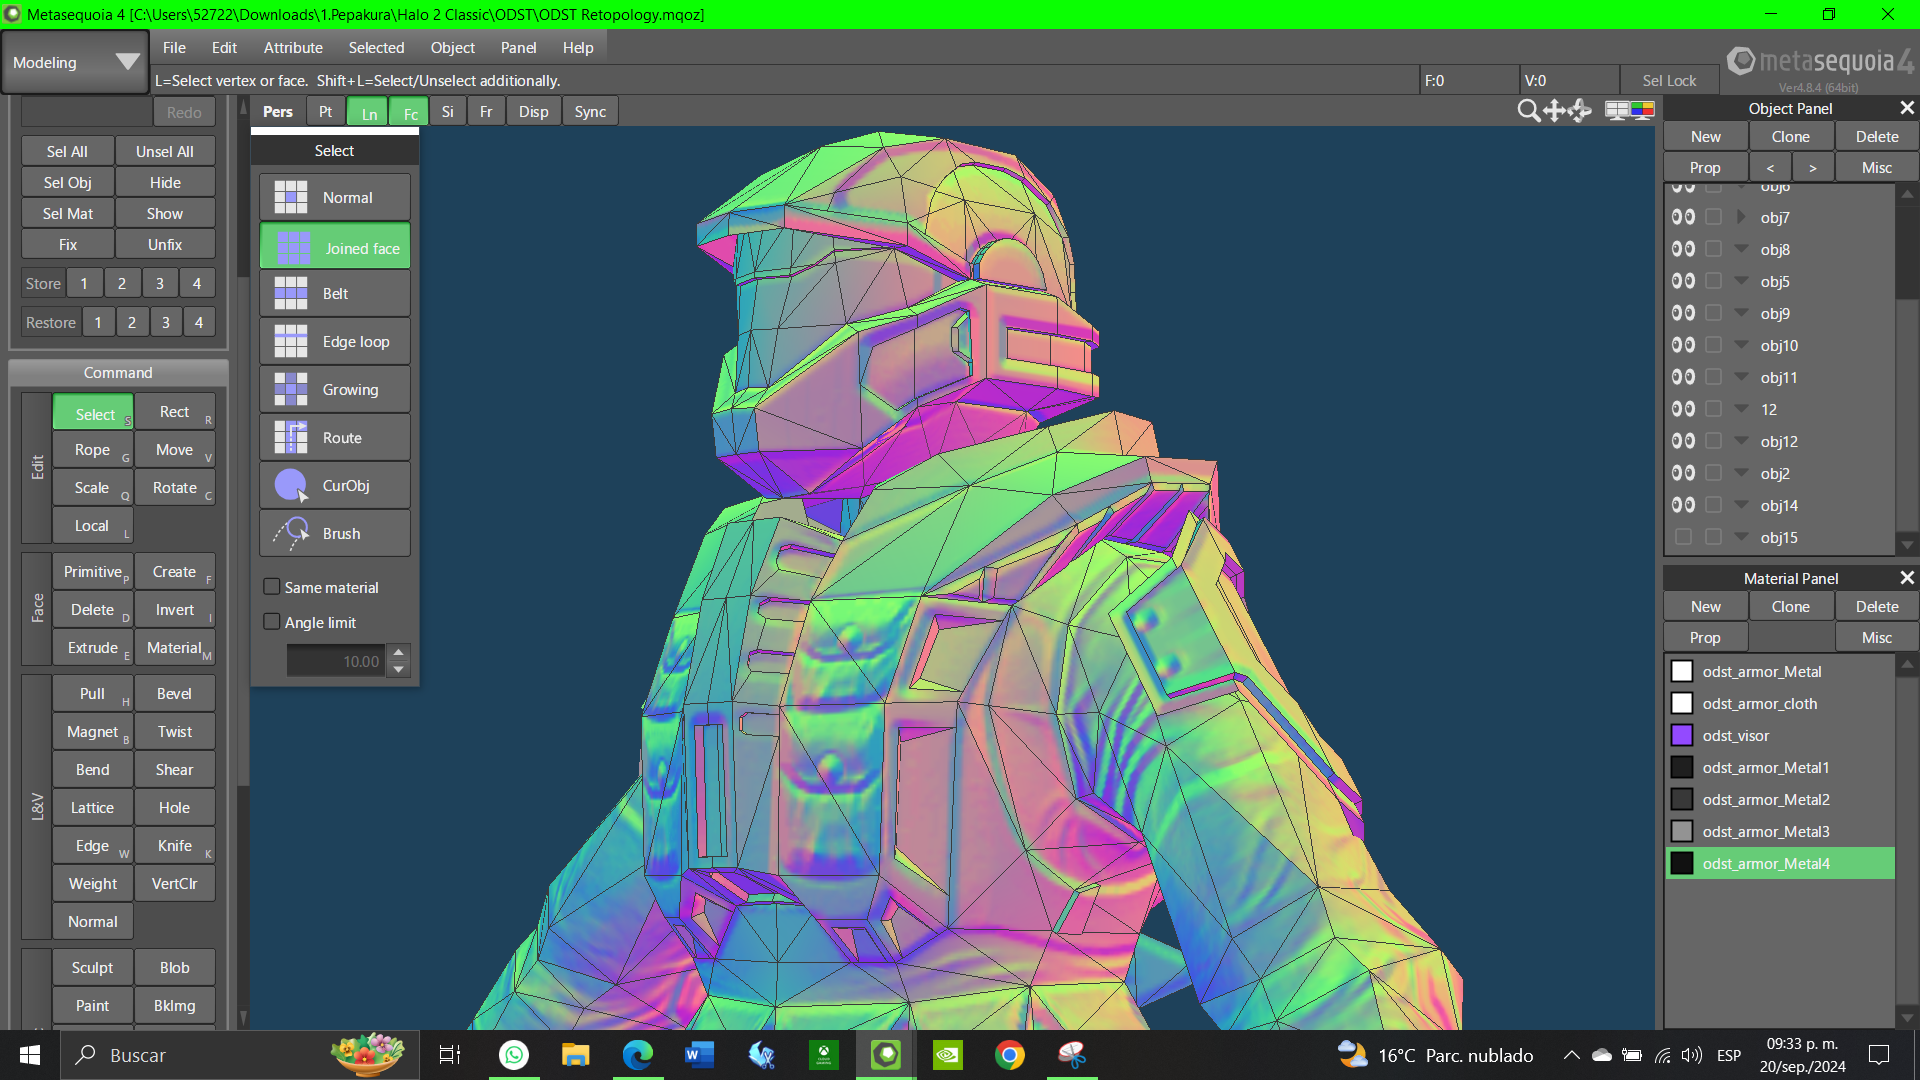This screenshot has width=1920, height=1080.
Task: Open the colored display settings monitor icon
Action: 1642,110
